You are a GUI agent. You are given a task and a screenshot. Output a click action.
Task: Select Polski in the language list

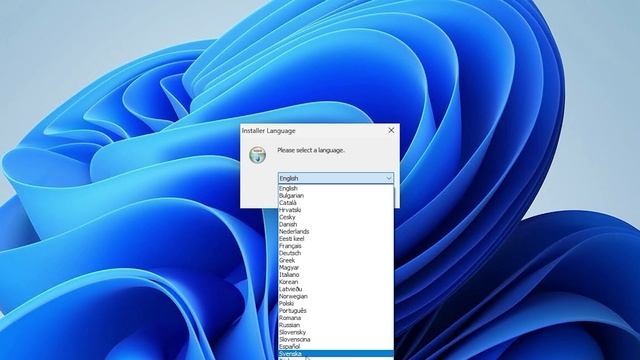pos(336,304)
